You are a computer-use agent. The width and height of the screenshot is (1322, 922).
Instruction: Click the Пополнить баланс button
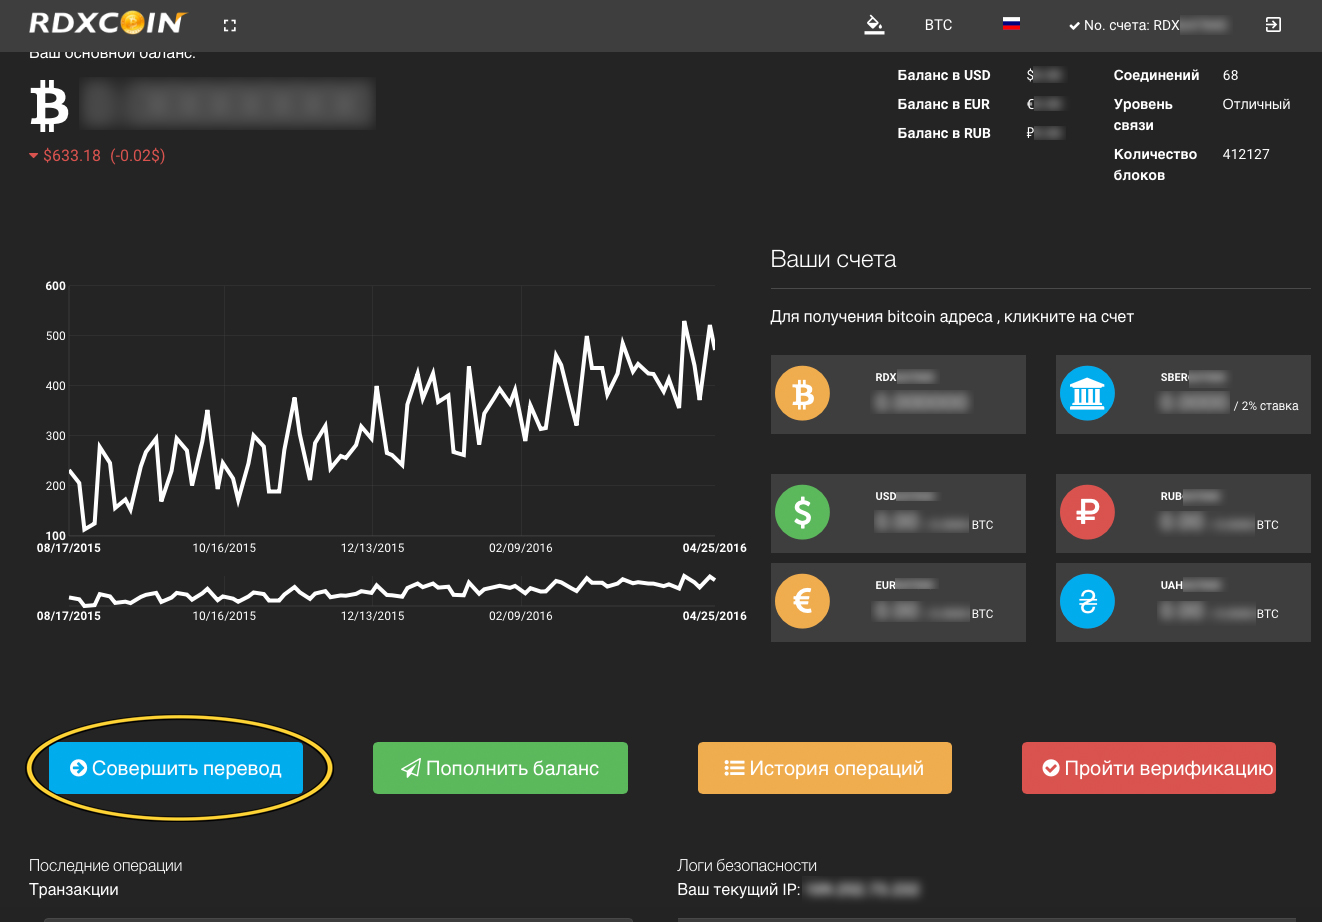[500, 768]
